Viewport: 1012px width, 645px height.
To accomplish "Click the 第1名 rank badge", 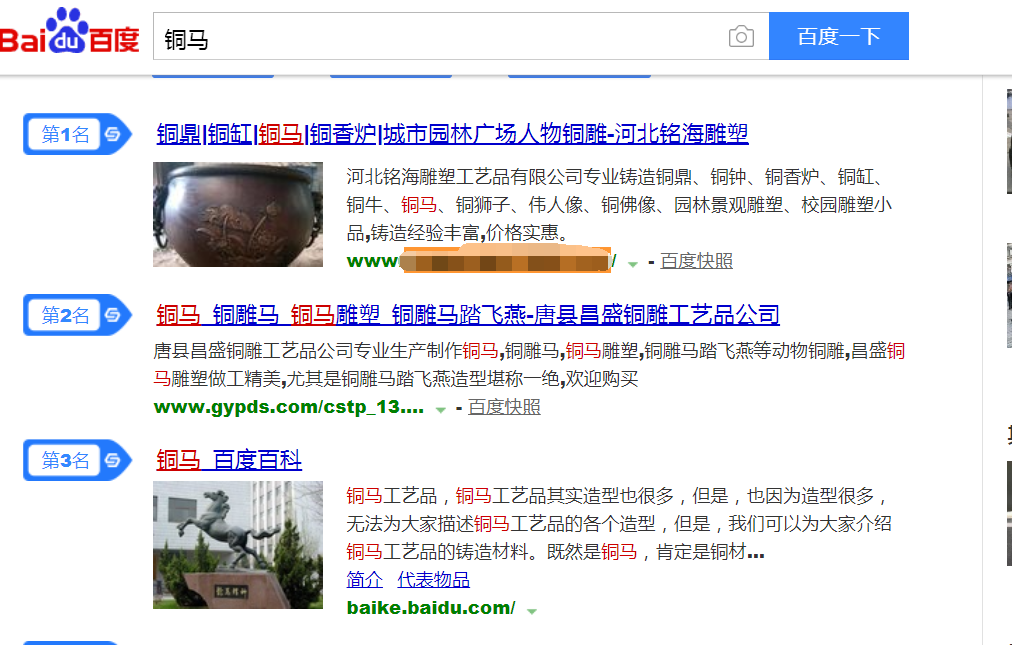I will (x=77, y=134).
